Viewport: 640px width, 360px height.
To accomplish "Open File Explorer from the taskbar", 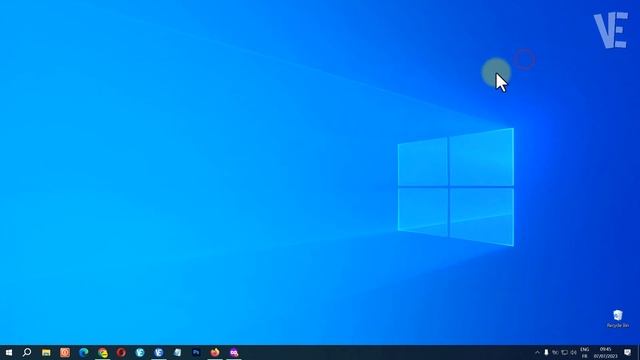I will (46, 352).
